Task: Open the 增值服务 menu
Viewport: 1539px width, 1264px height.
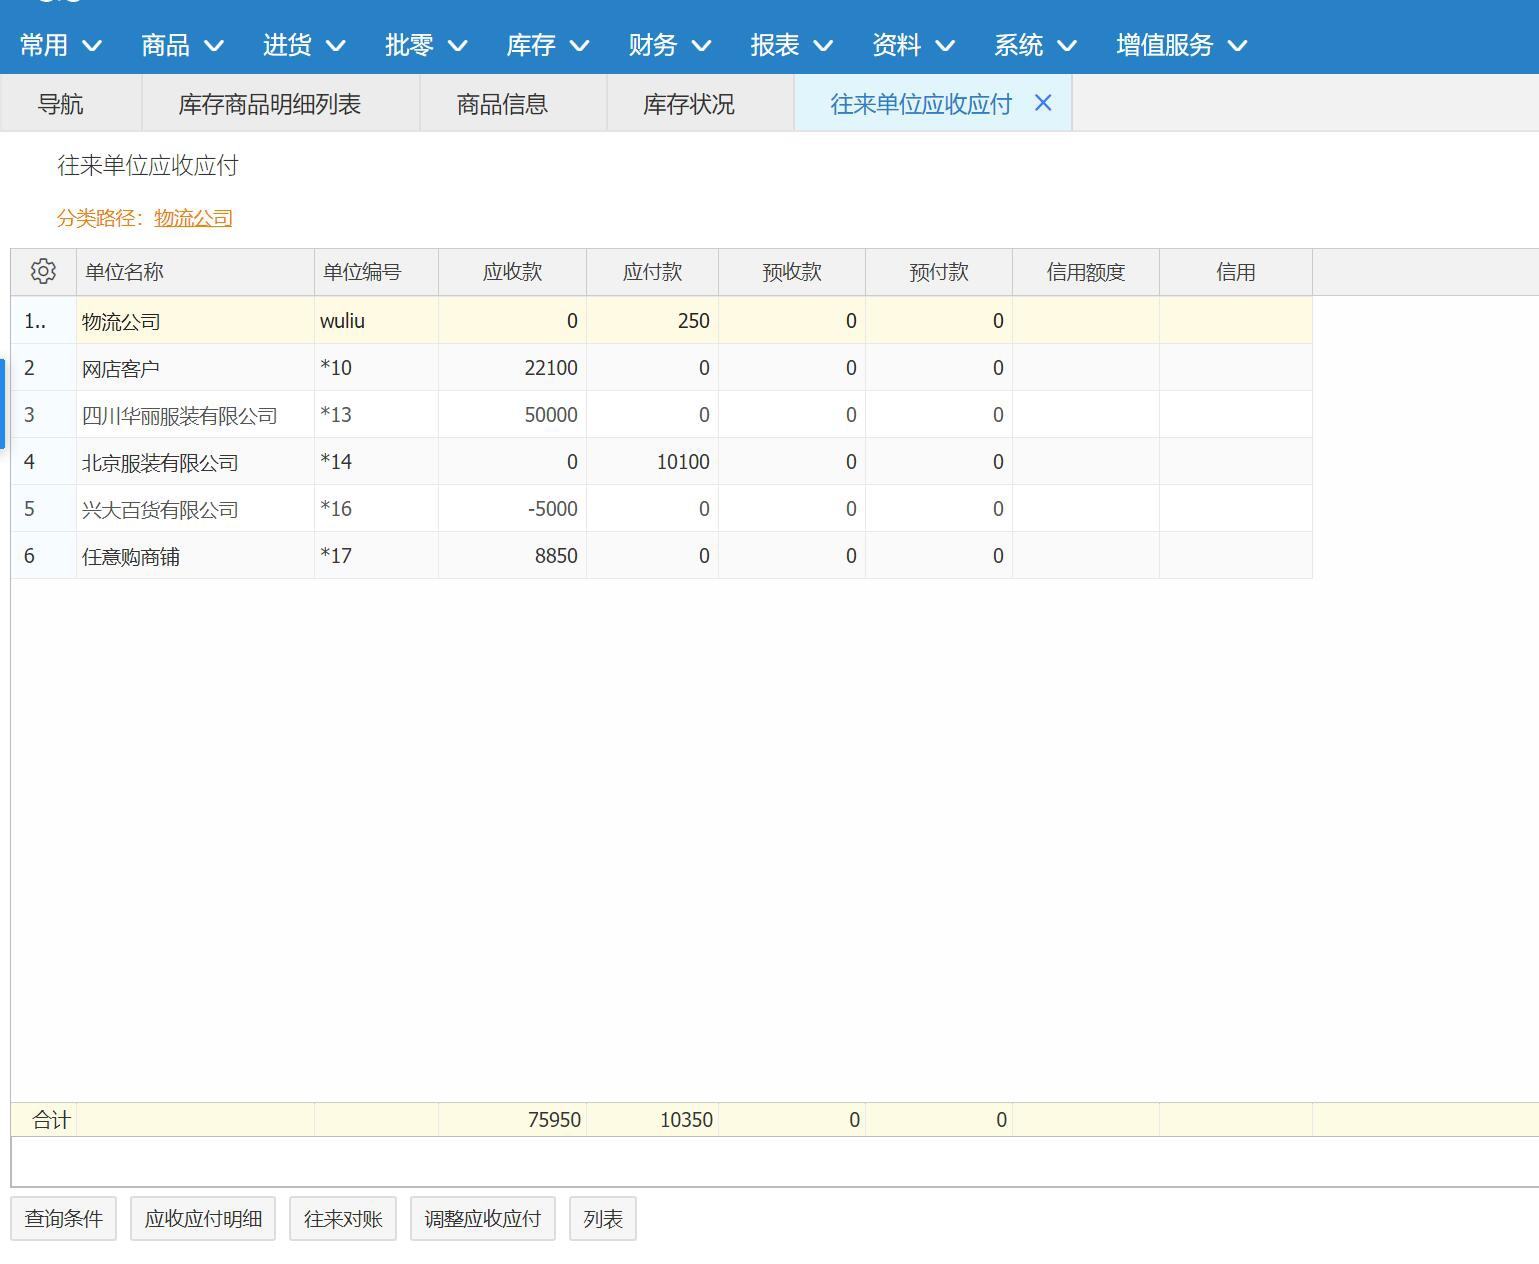Action: 1181,45
